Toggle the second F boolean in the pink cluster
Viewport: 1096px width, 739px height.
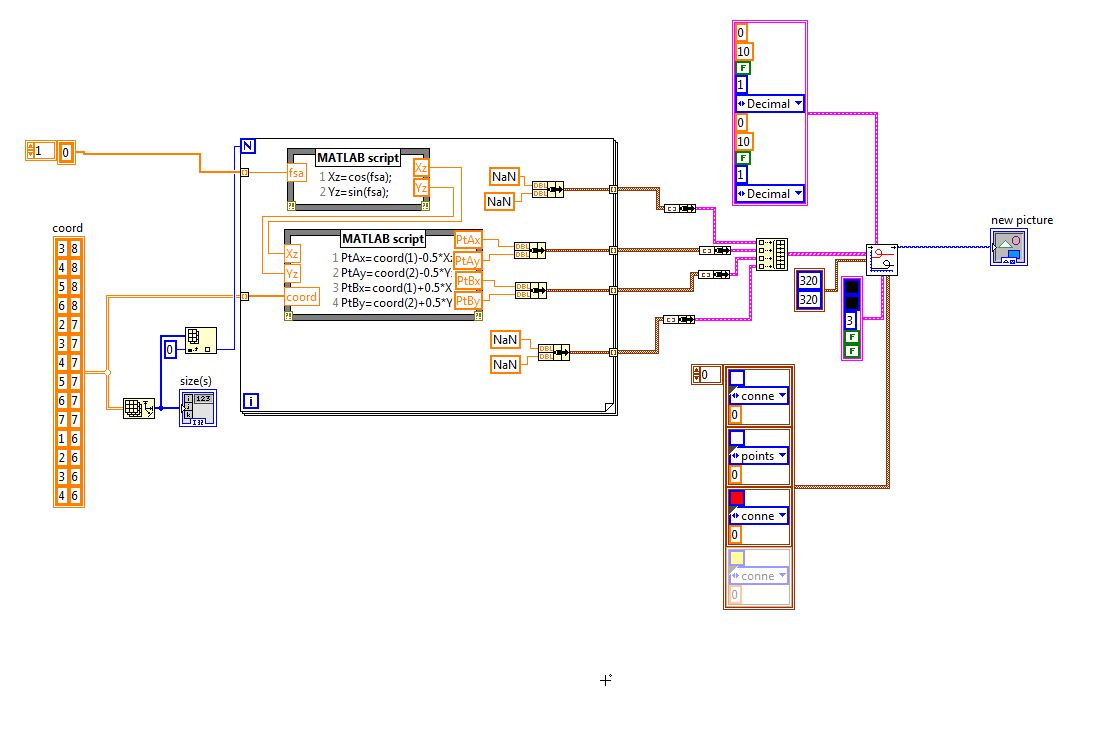742,157
